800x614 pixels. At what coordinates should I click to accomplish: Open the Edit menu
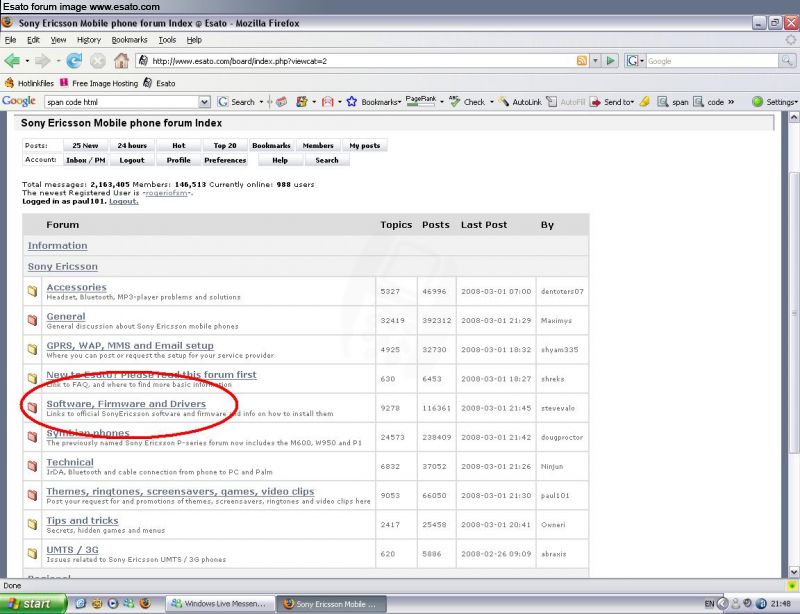click(x=33, y=40)
